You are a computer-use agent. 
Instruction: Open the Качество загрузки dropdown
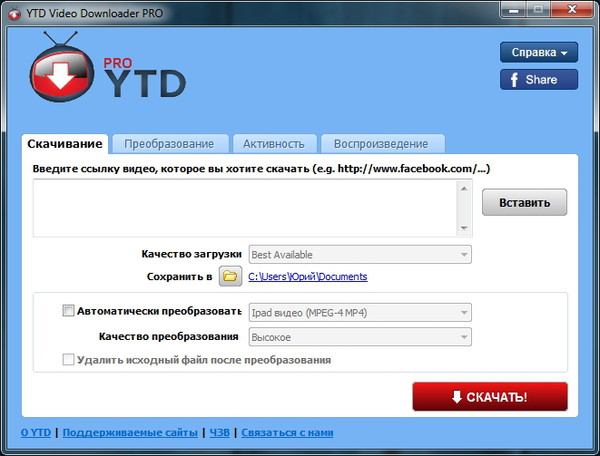coord(360,255)
